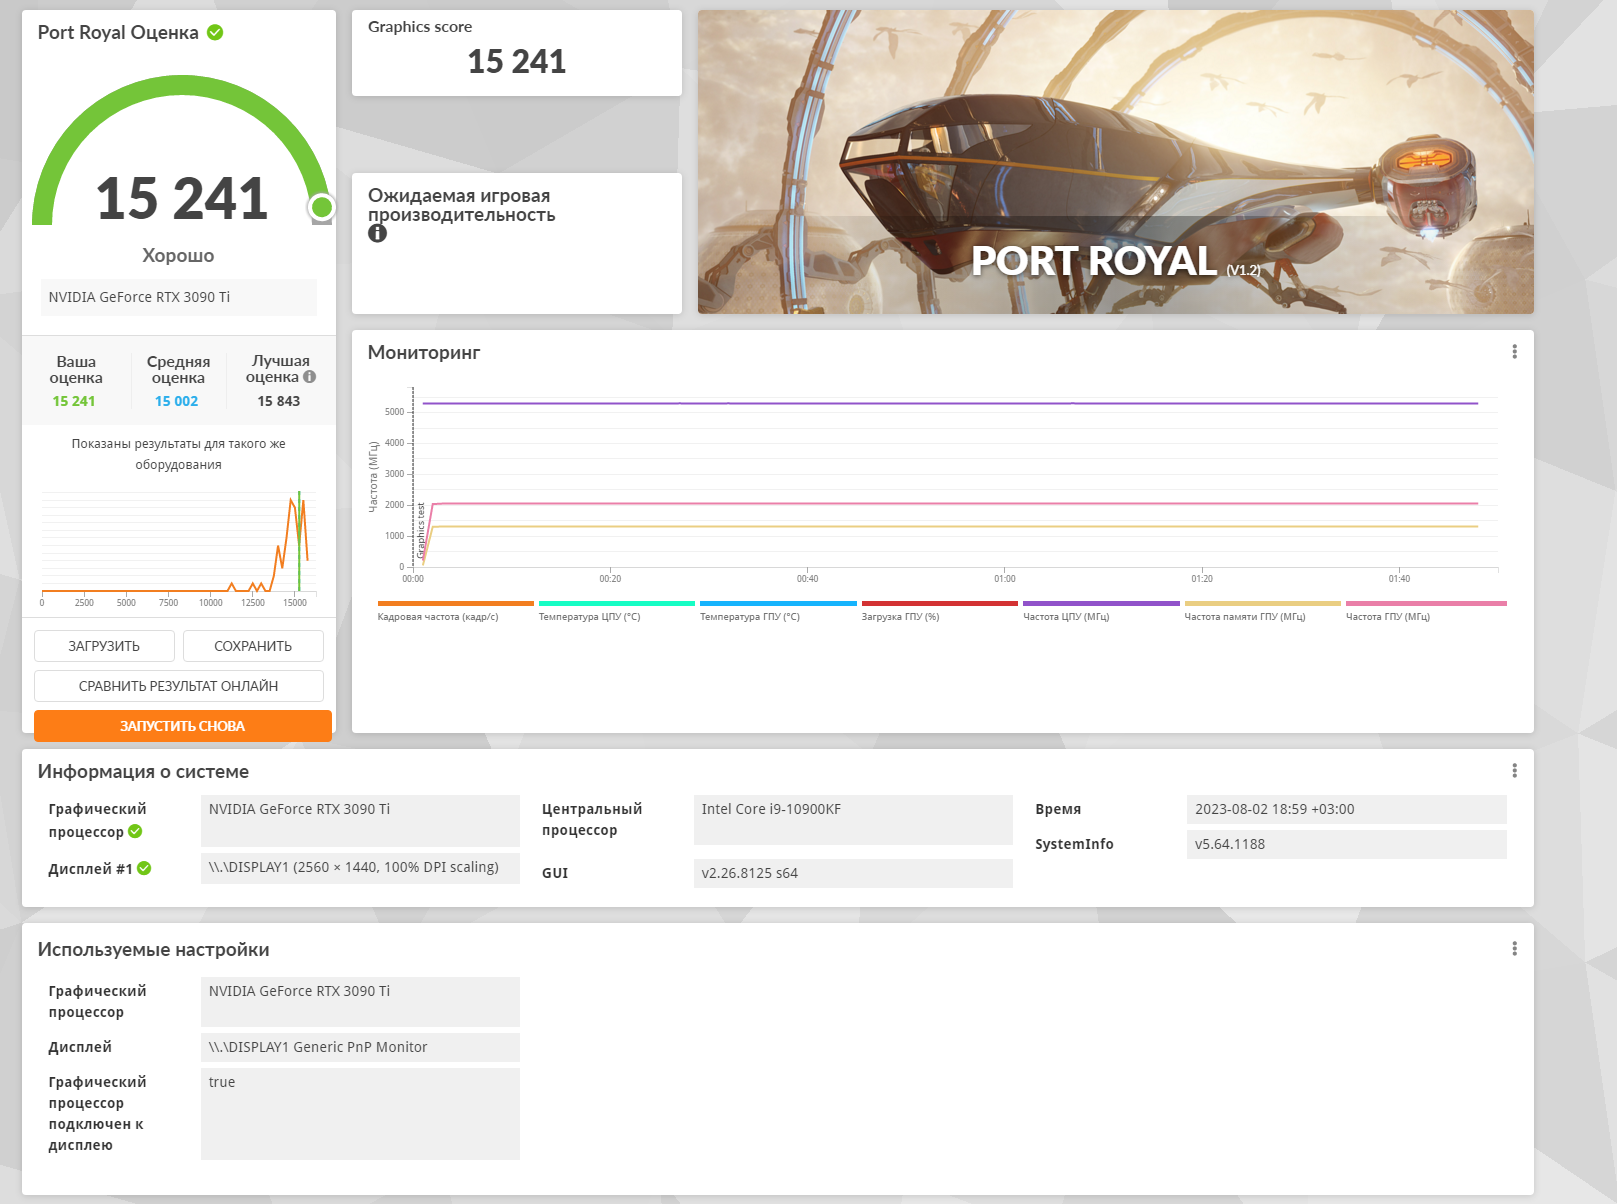Click the large 15 241 gauge score
This screenshot has height=1204, width=1617.
[x=182, y=198]
